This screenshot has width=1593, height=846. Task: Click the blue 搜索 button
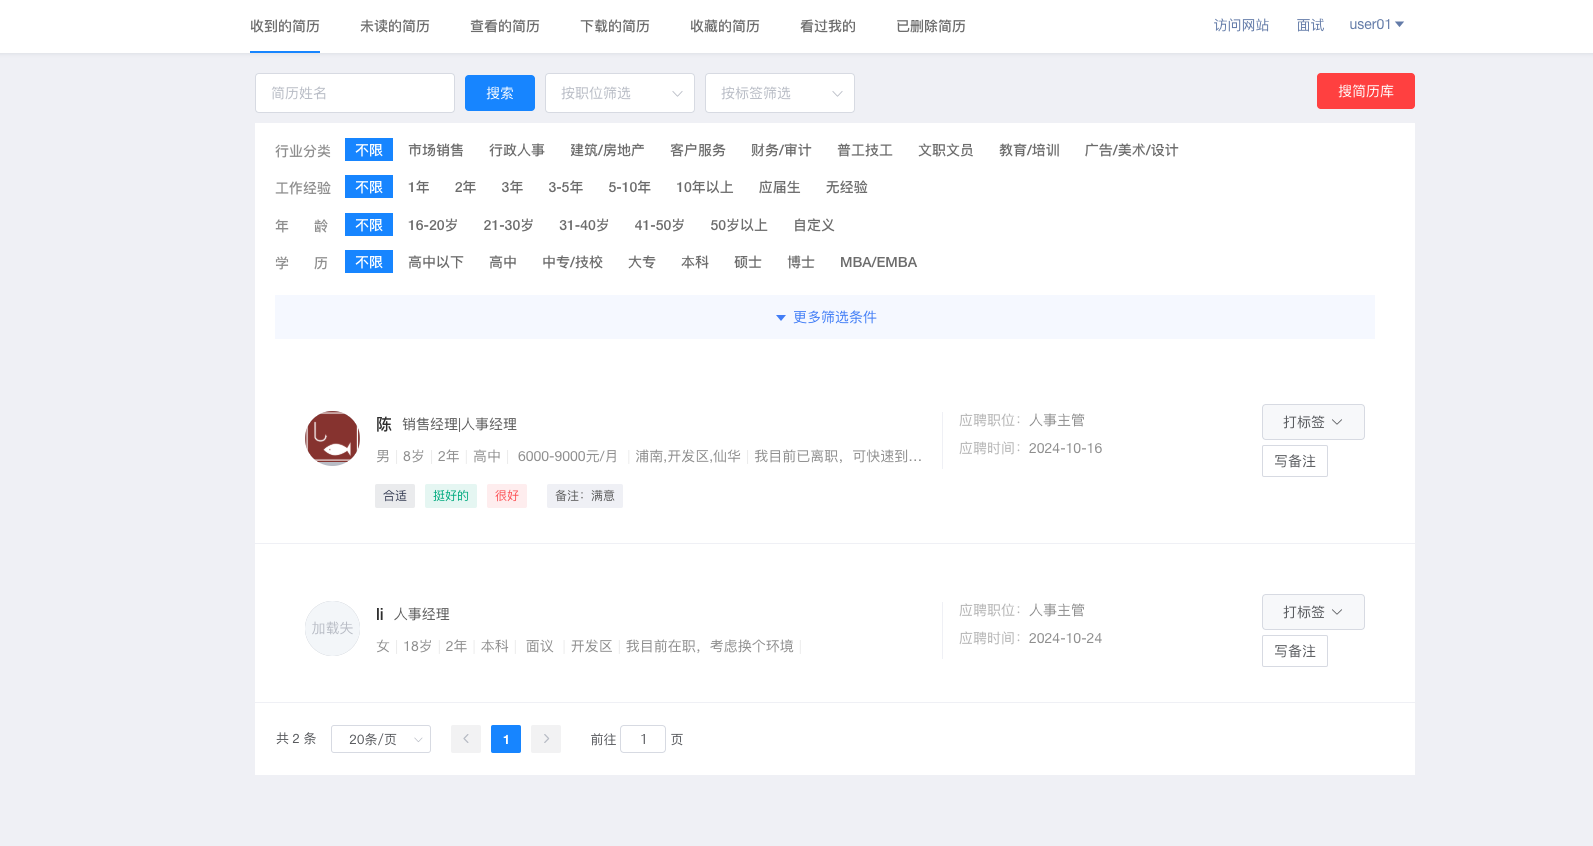click(500, 93)
